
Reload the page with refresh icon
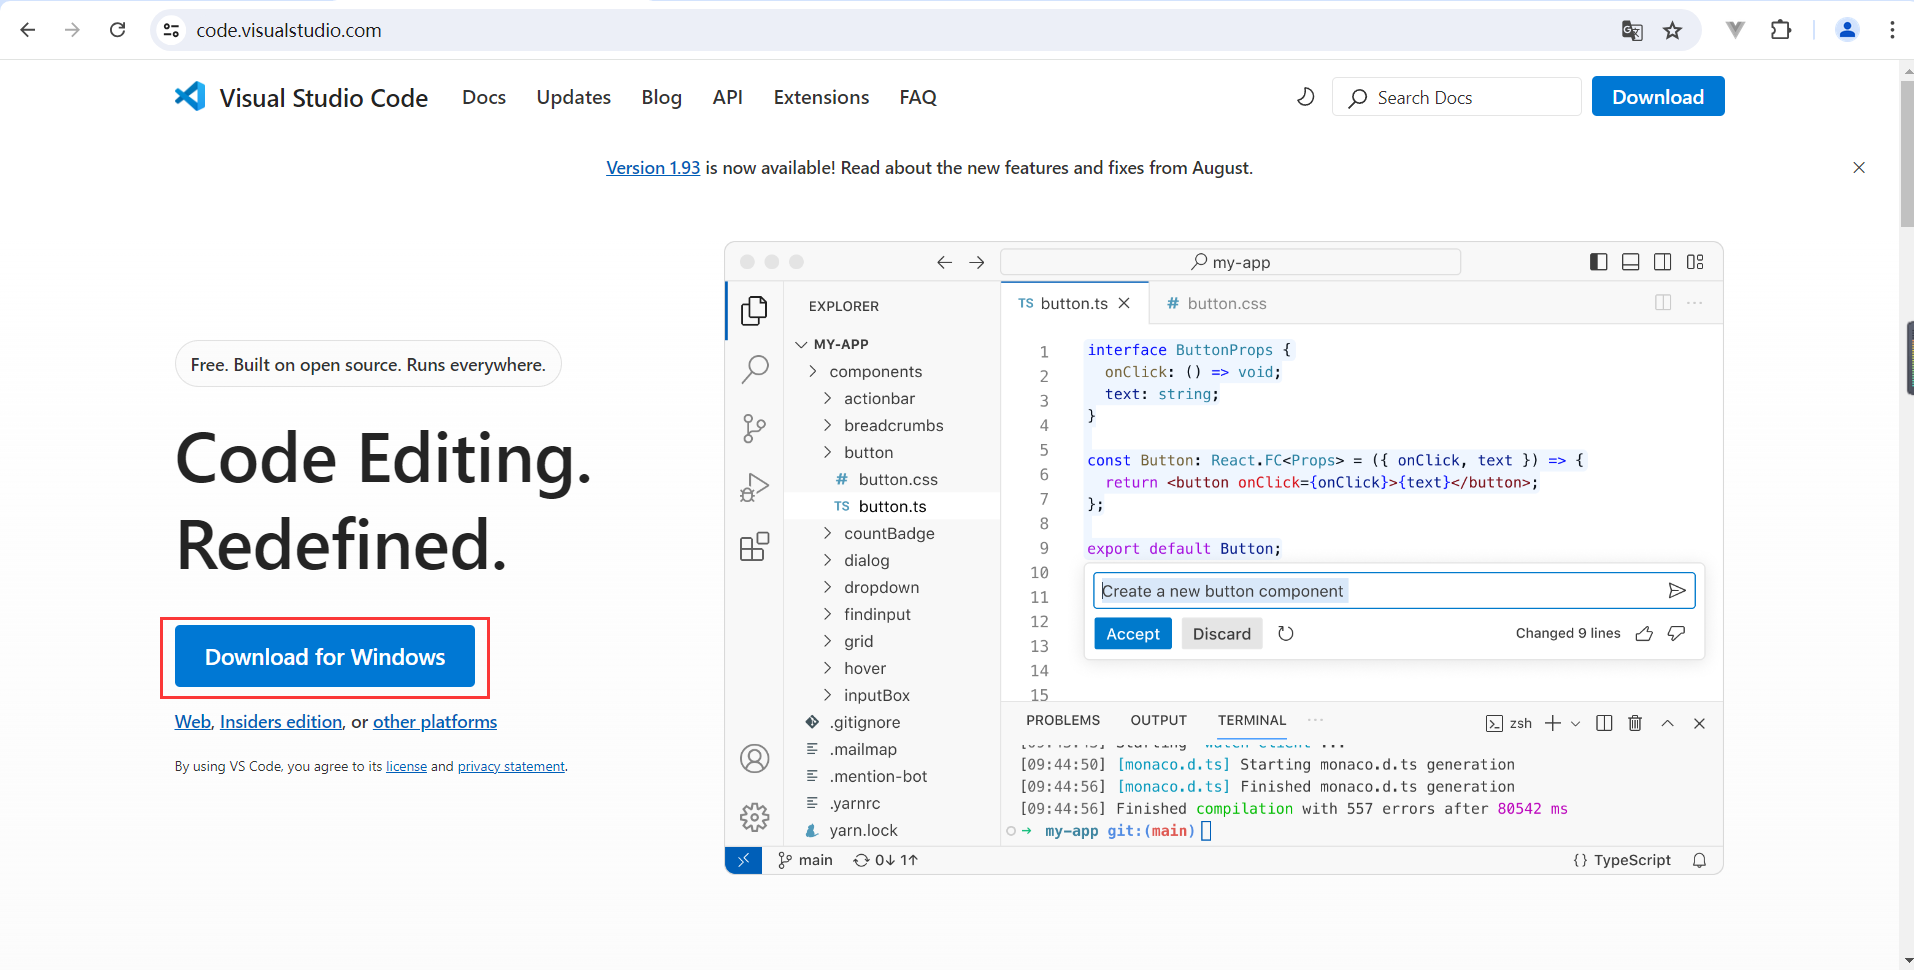pos(118,30)
